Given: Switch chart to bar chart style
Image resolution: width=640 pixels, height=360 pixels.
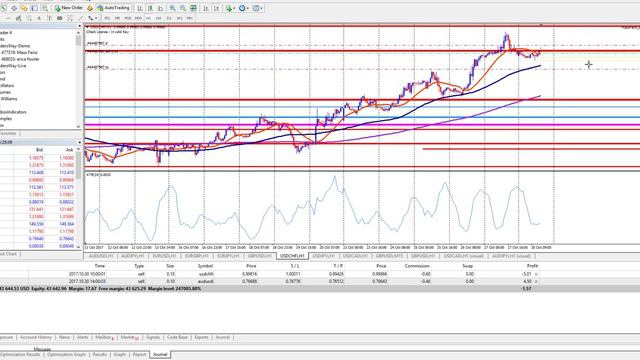Looking at the screenshot, I should tap(140, 8).
